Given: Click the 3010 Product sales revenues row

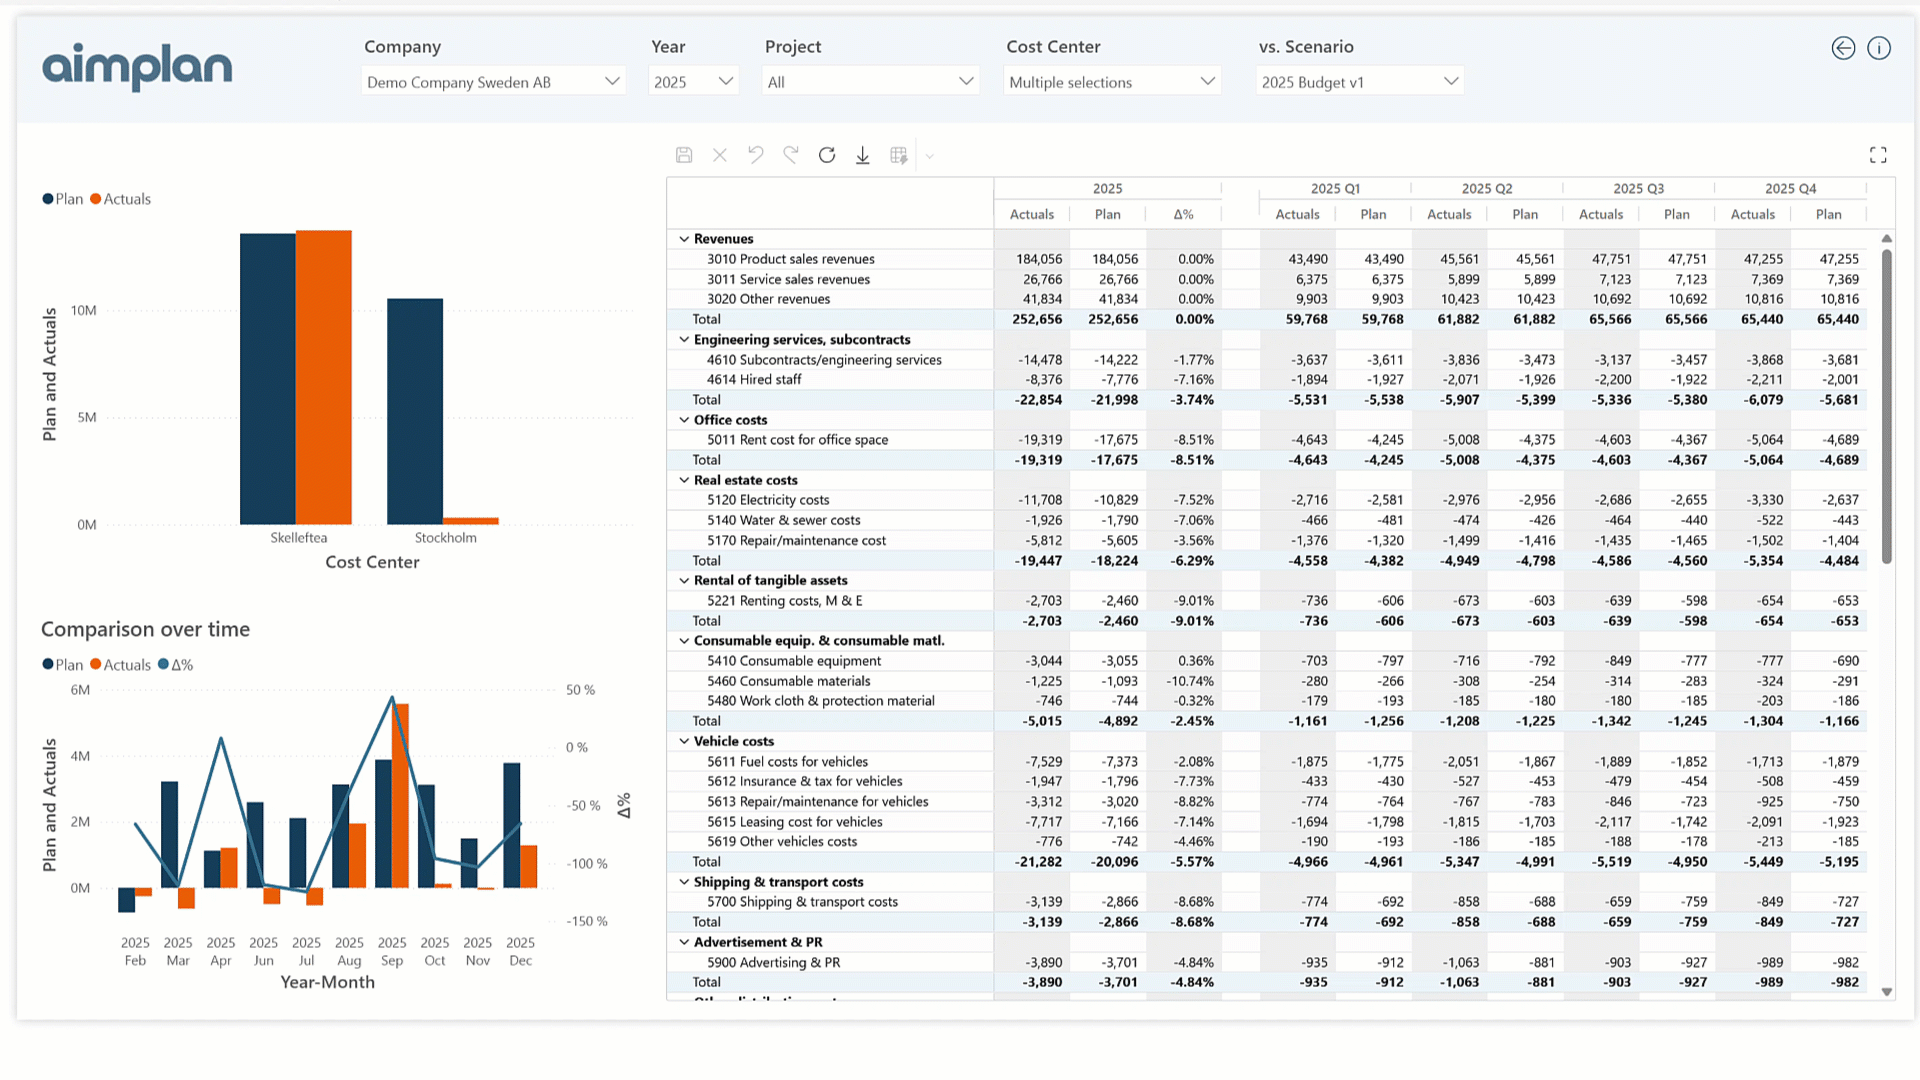Looking at the screenshot, I should pos(792,259).
